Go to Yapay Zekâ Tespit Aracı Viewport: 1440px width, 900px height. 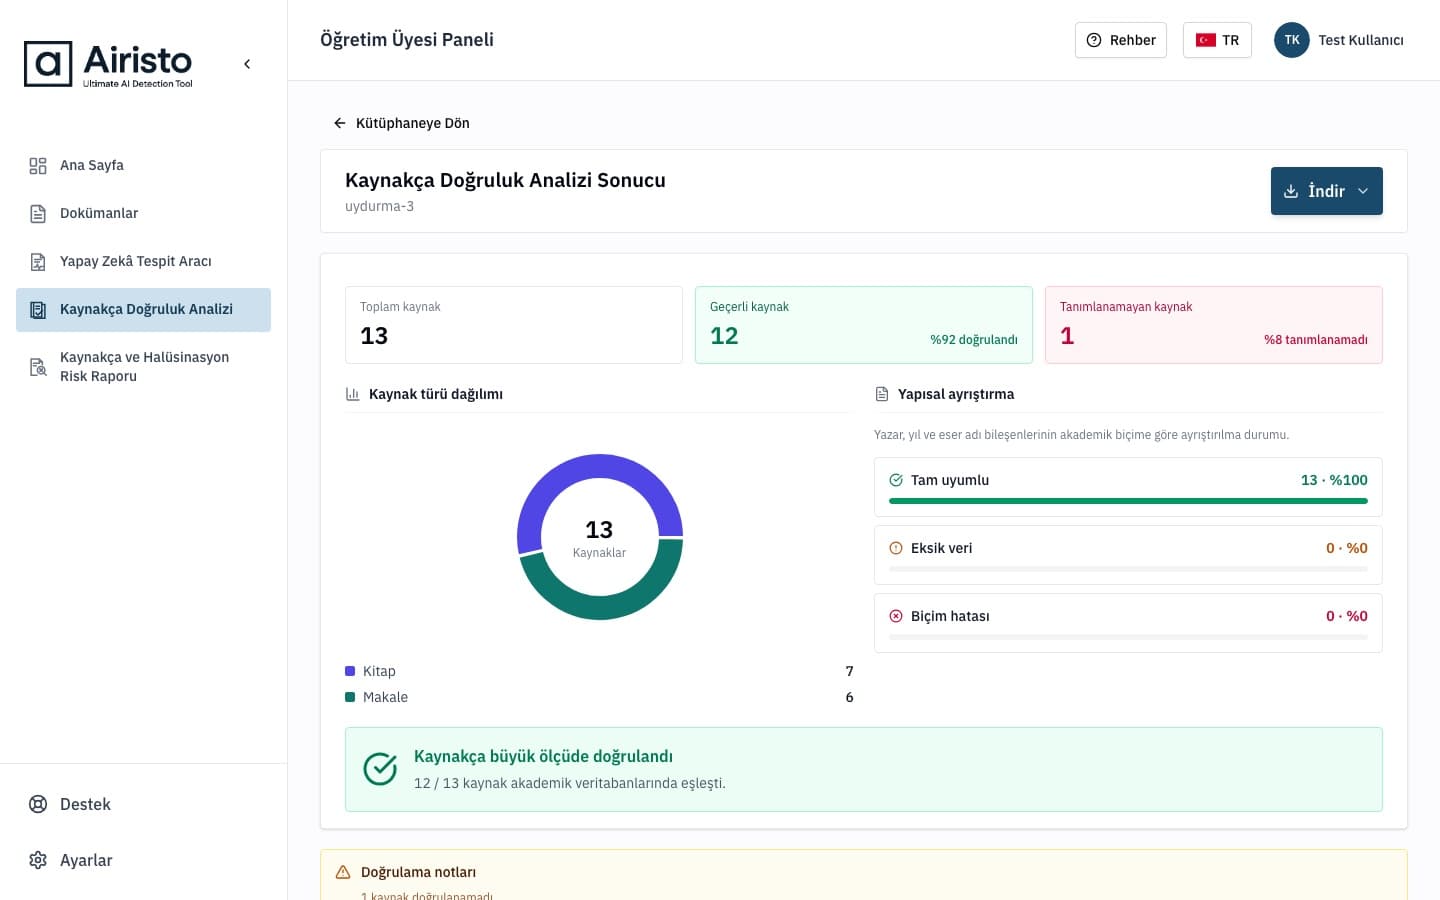143,262
